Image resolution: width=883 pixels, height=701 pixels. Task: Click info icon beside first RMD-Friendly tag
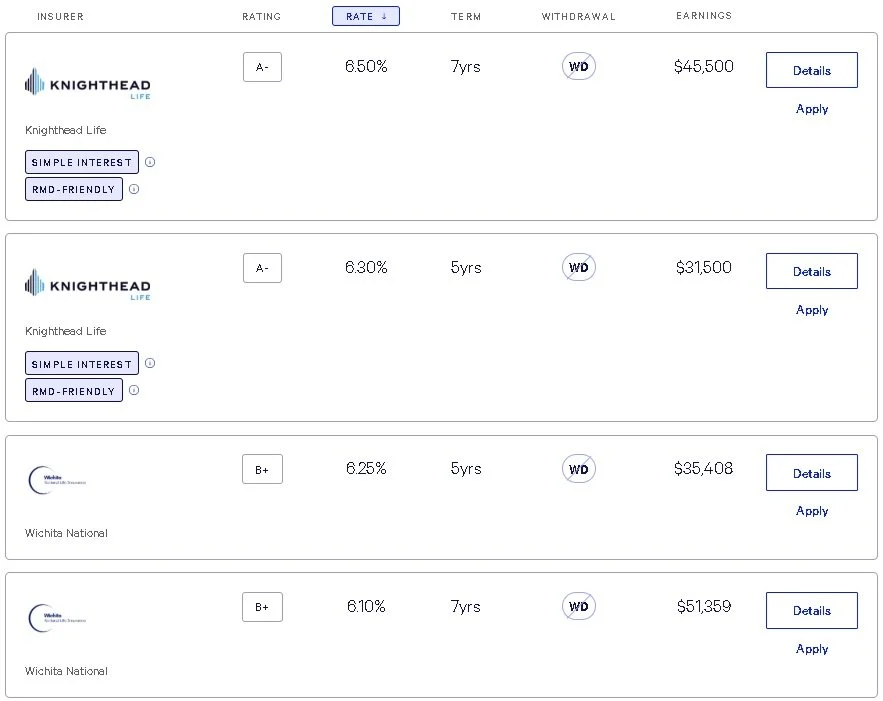(x=134, y=189)
